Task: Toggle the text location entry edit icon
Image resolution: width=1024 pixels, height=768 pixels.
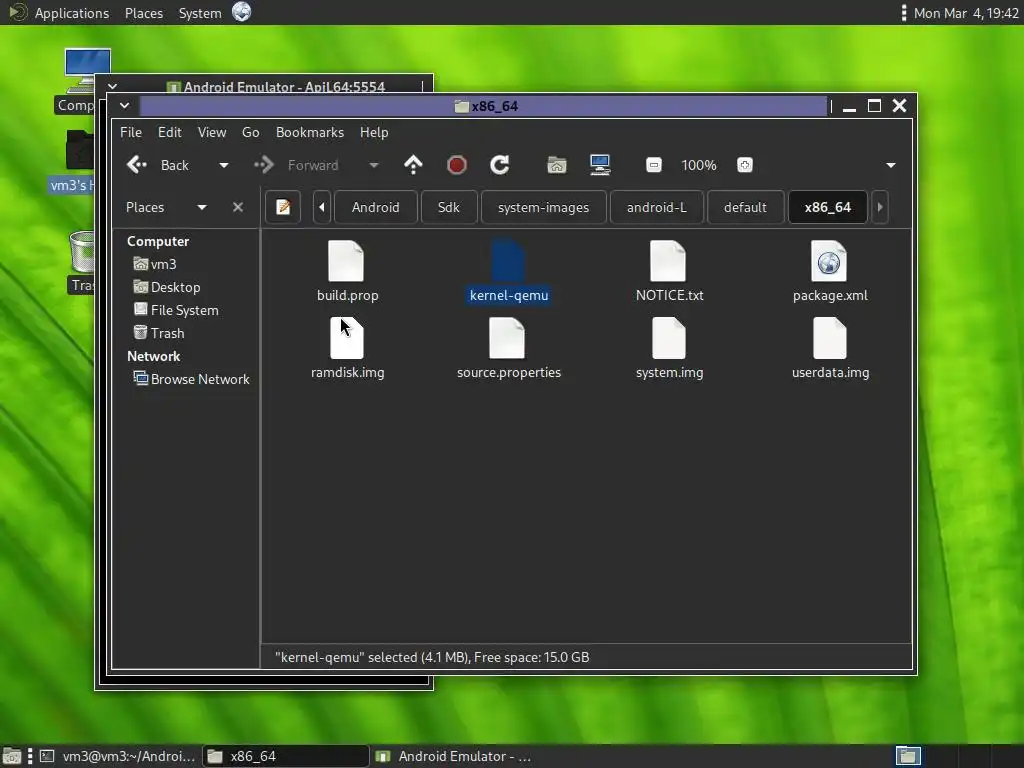Action: (283, 207)
